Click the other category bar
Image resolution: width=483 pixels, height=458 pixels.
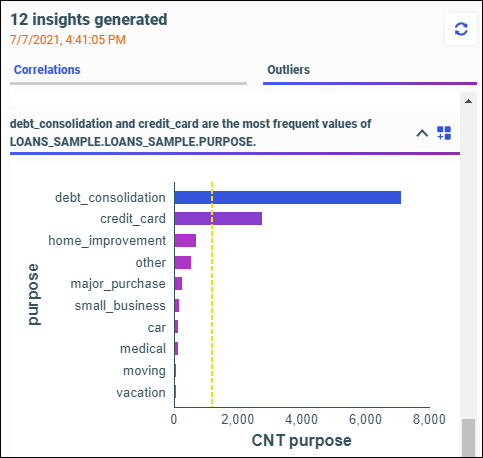183,262
